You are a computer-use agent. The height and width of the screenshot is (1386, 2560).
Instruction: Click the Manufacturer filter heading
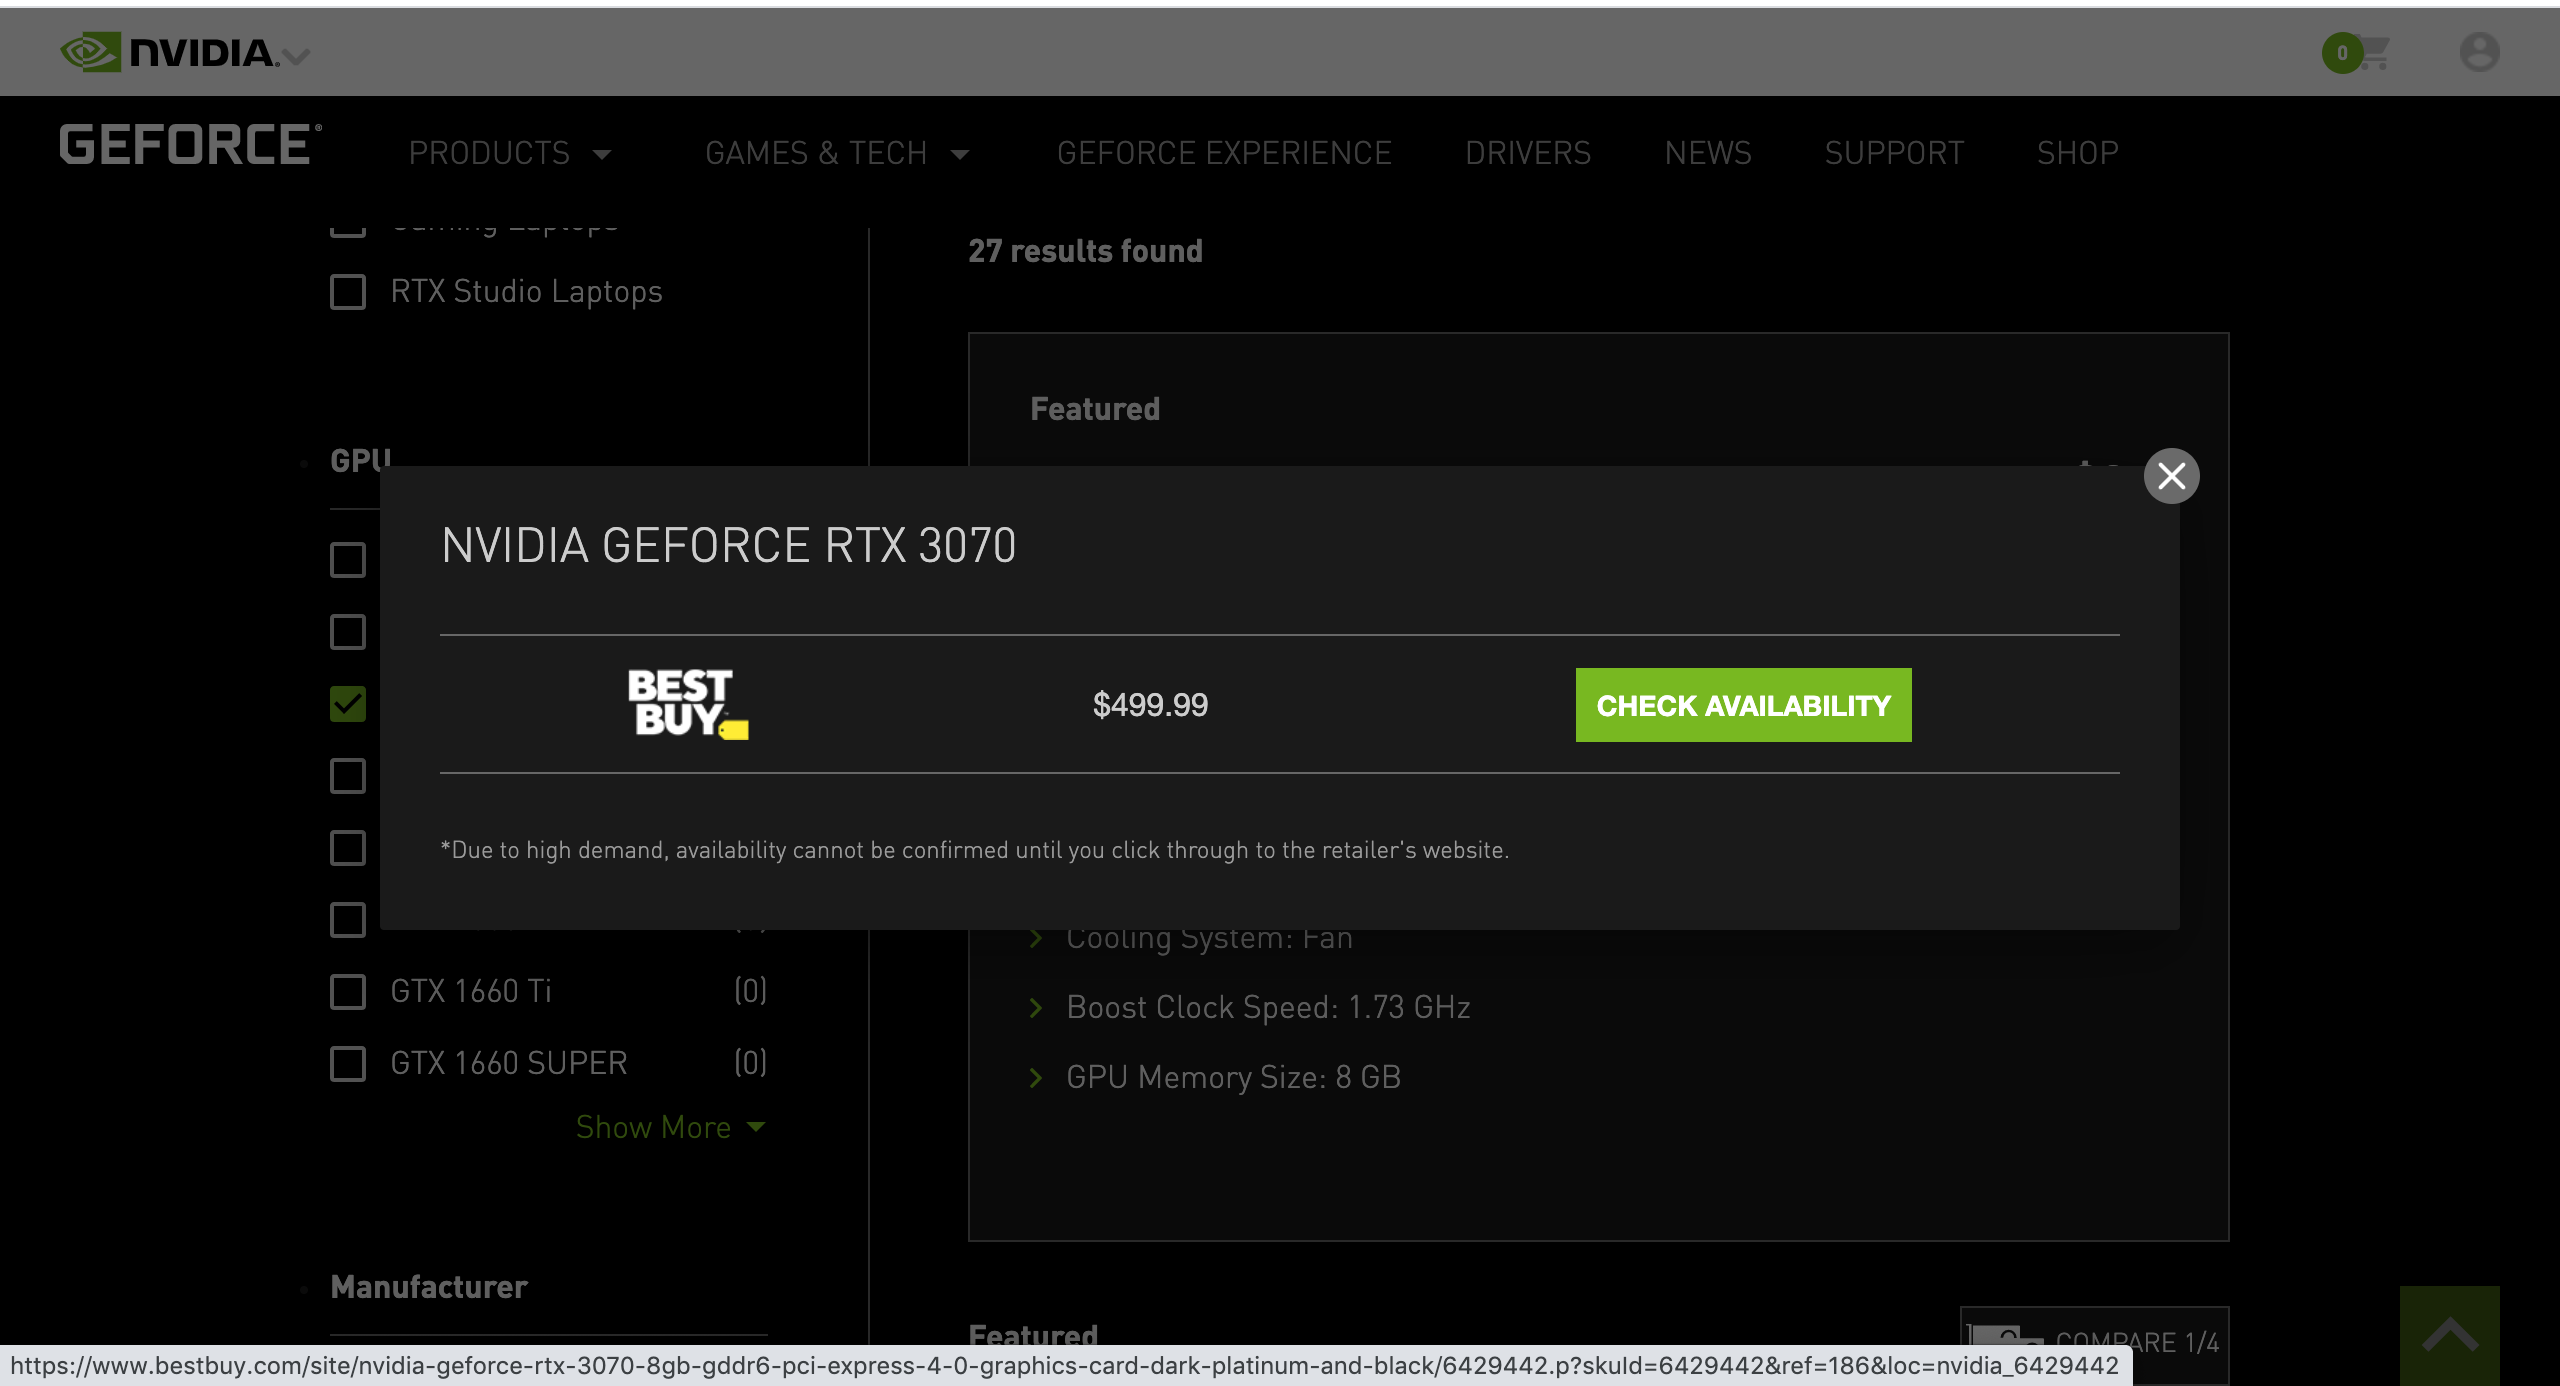pos(429,1288)
